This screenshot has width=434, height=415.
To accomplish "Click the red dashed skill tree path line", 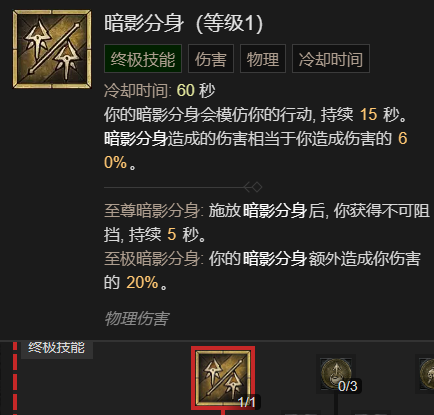I will click(x=15, y=378).
